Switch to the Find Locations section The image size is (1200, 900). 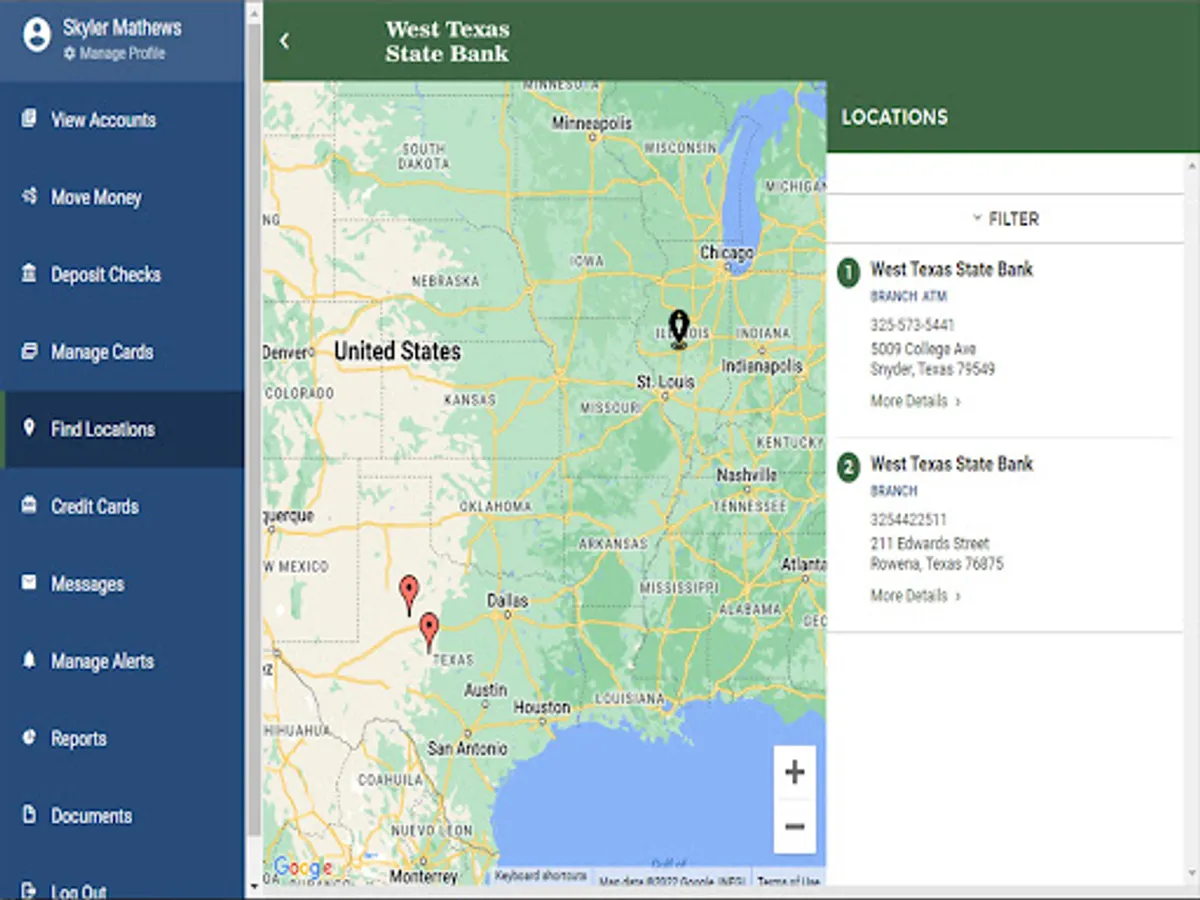pos(100,429)
